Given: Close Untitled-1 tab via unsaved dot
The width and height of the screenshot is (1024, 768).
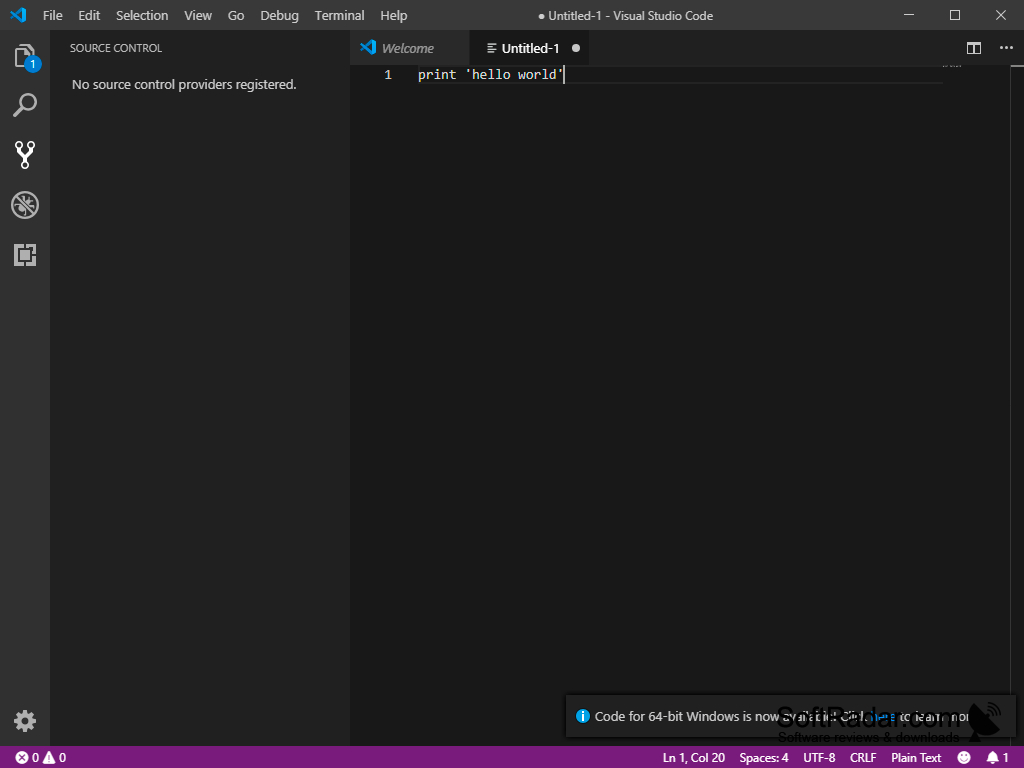Looking at the screenshot, I should click(x=576, y=48).
